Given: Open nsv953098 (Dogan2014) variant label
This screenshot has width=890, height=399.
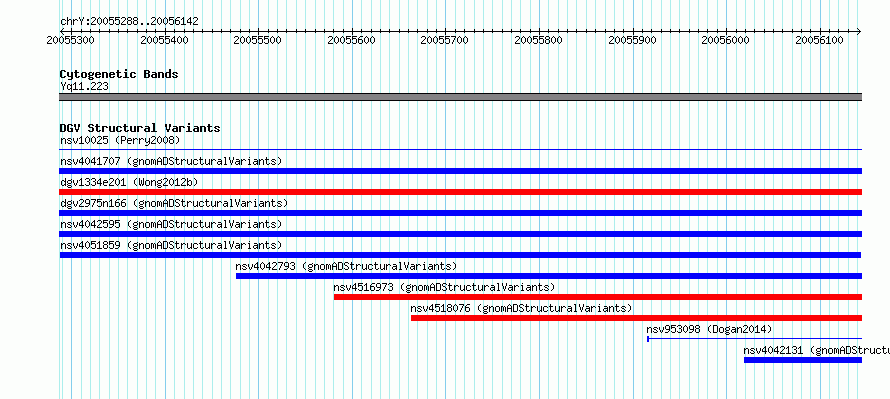Looking at the screenshot, I should pos(710,329).
